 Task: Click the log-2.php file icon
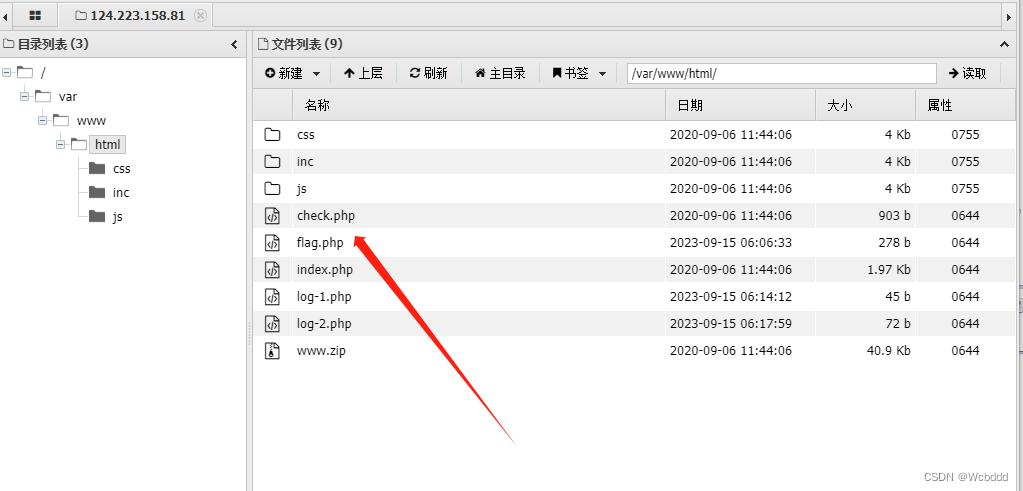[272, 324]
